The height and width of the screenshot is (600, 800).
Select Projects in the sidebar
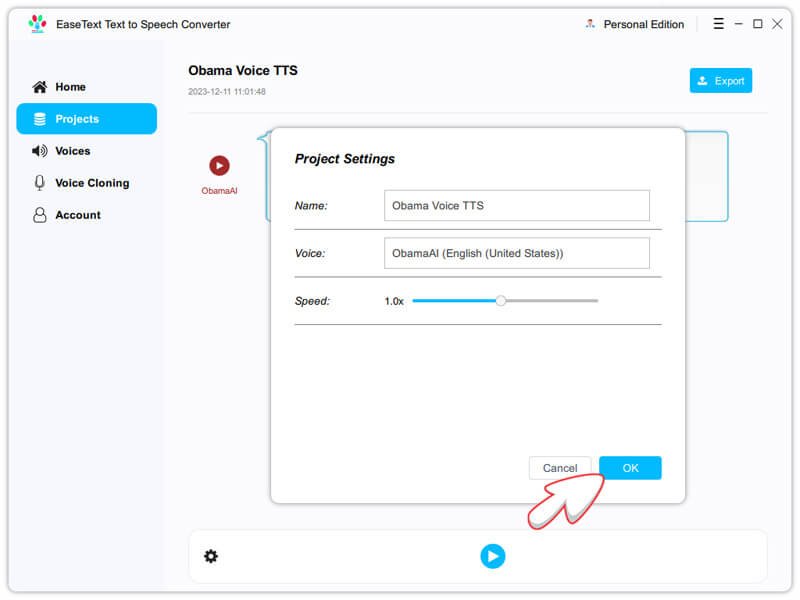pos(77,119)
